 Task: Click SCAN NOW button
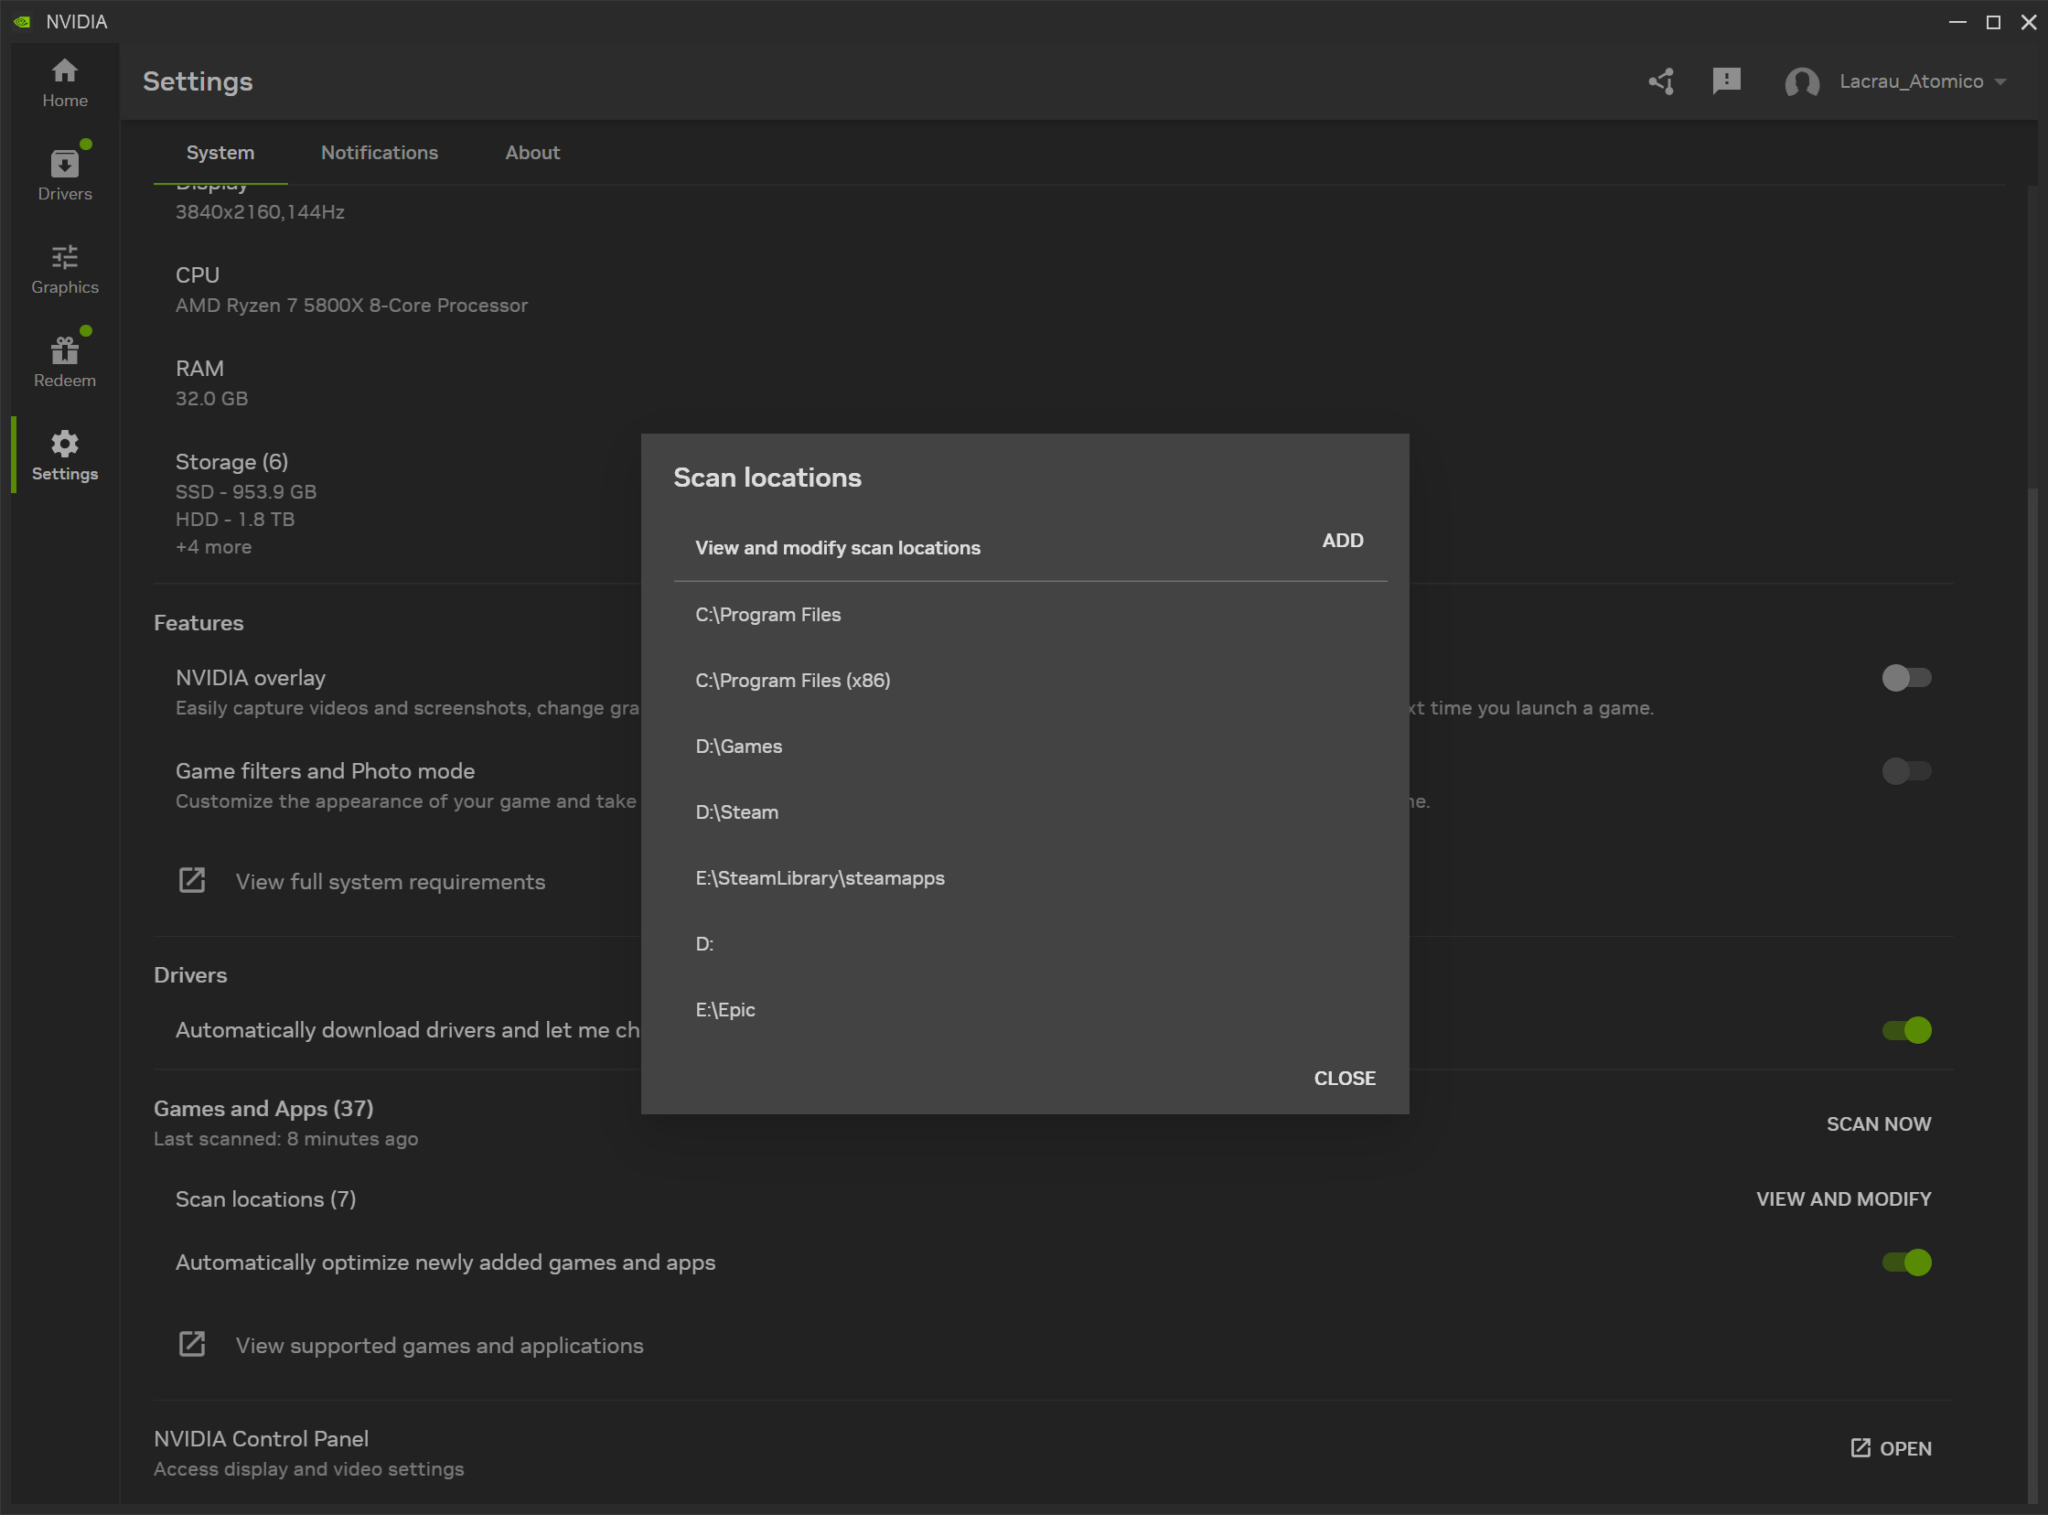(x=1878, y=1124)
